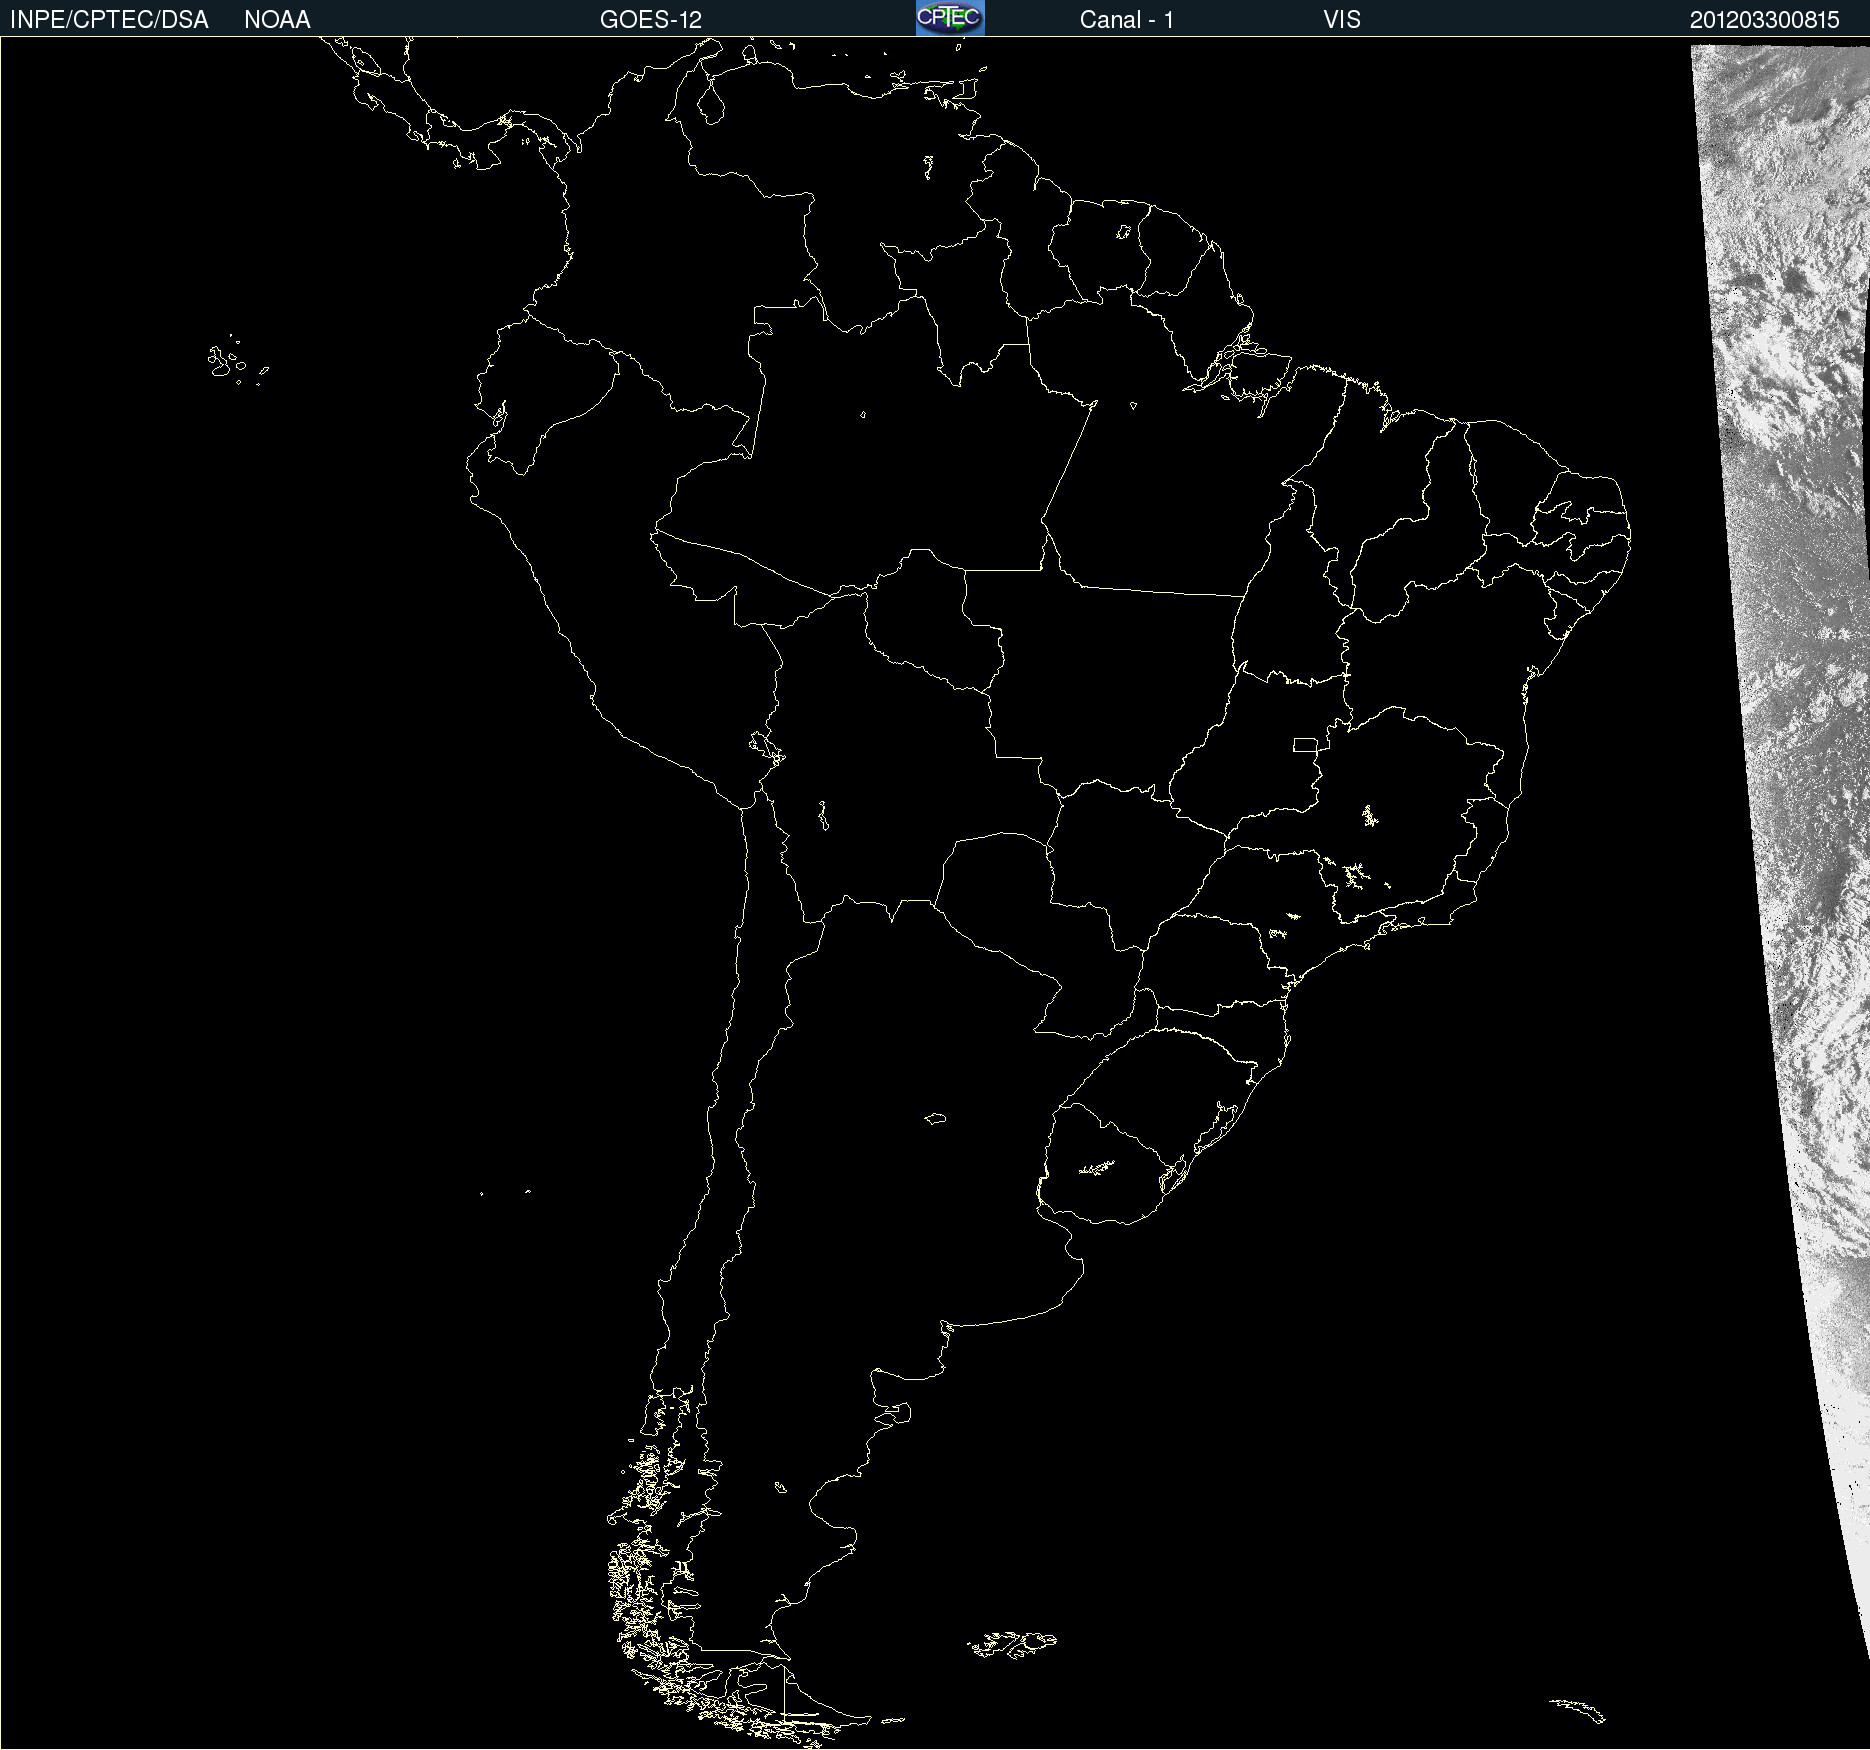Click the South Georgia island outline
Image resolution: width=1870 pixels, height=1750 pixels.
pyautogui.click(x=1577, y=1710)
